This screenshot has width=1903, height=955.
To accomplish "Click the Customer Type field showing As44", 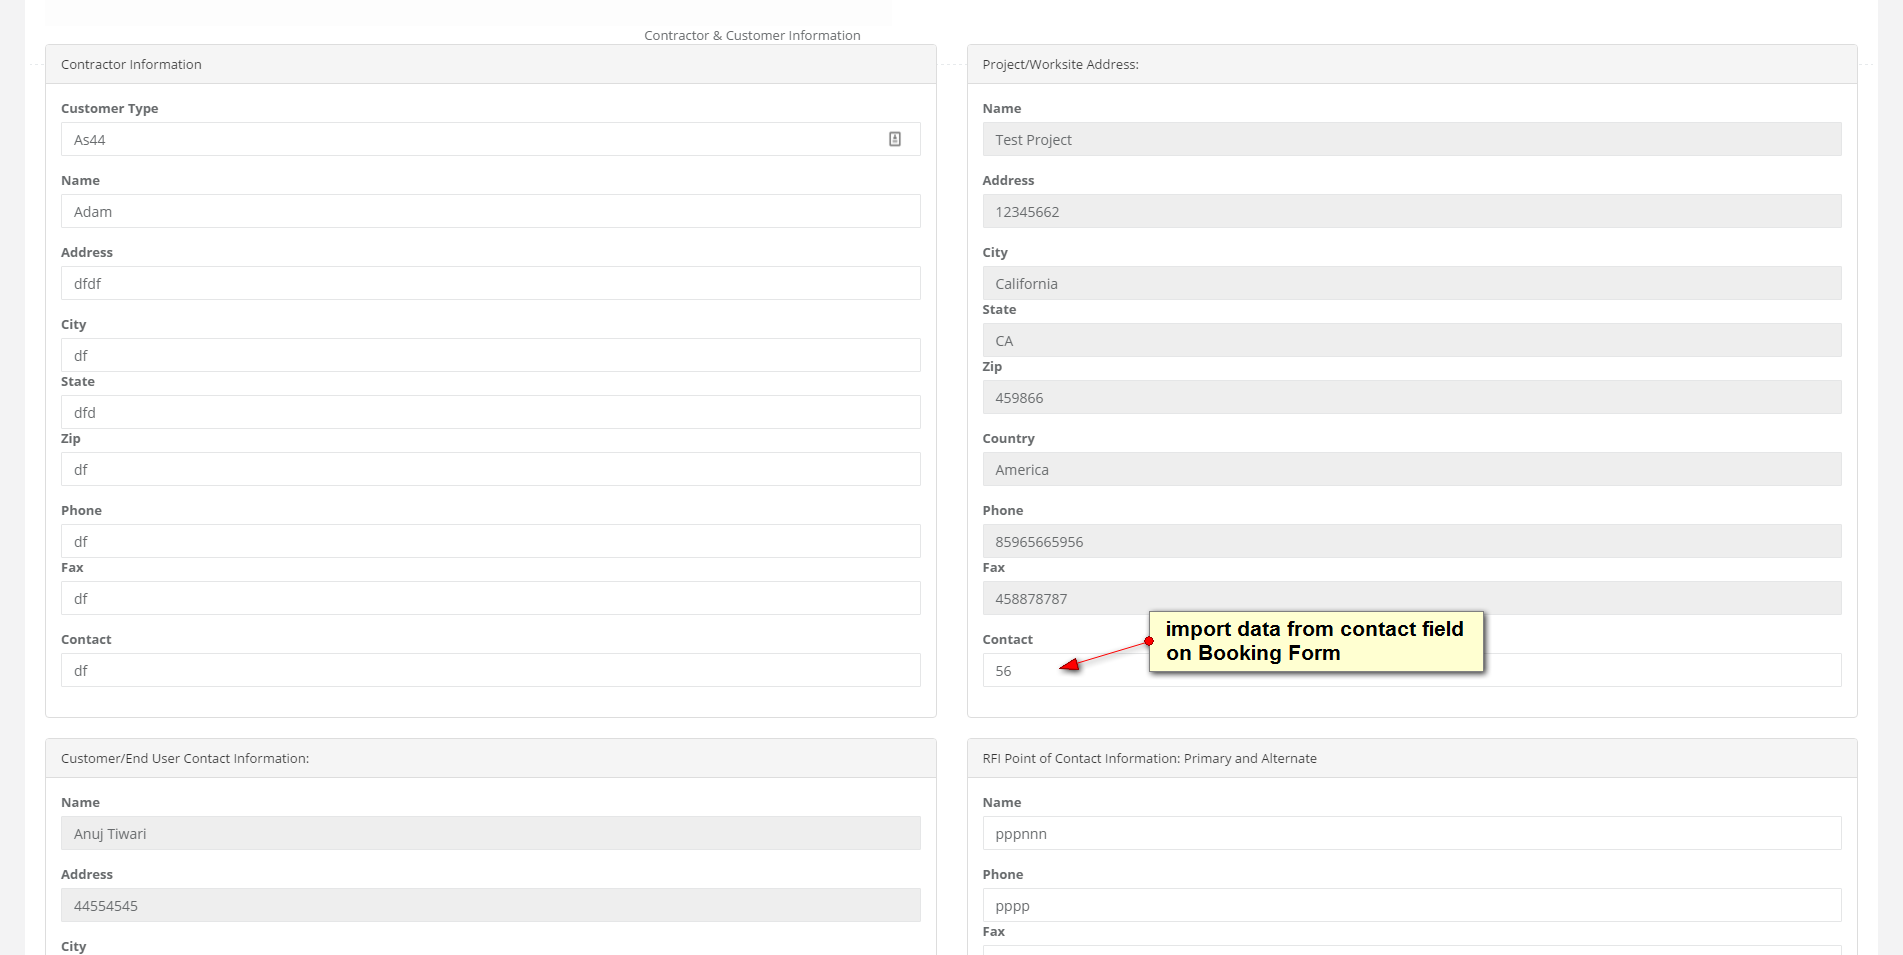I will 470,140.
